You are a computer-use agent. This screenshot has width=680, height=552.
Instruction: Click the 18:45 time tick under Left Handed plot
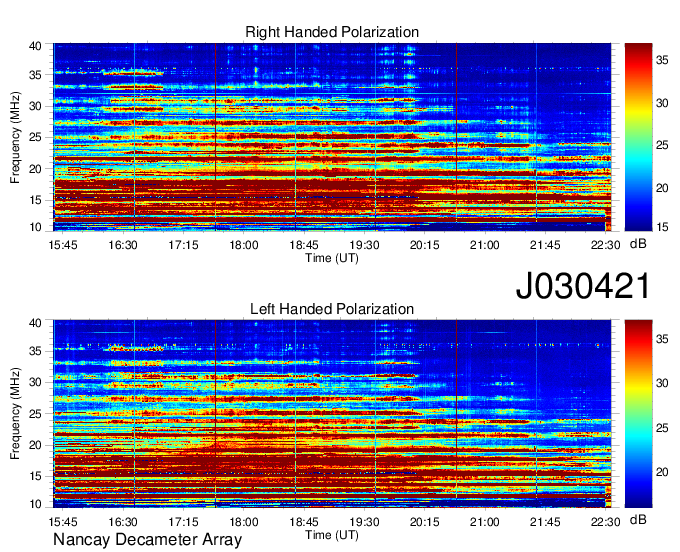304,522
